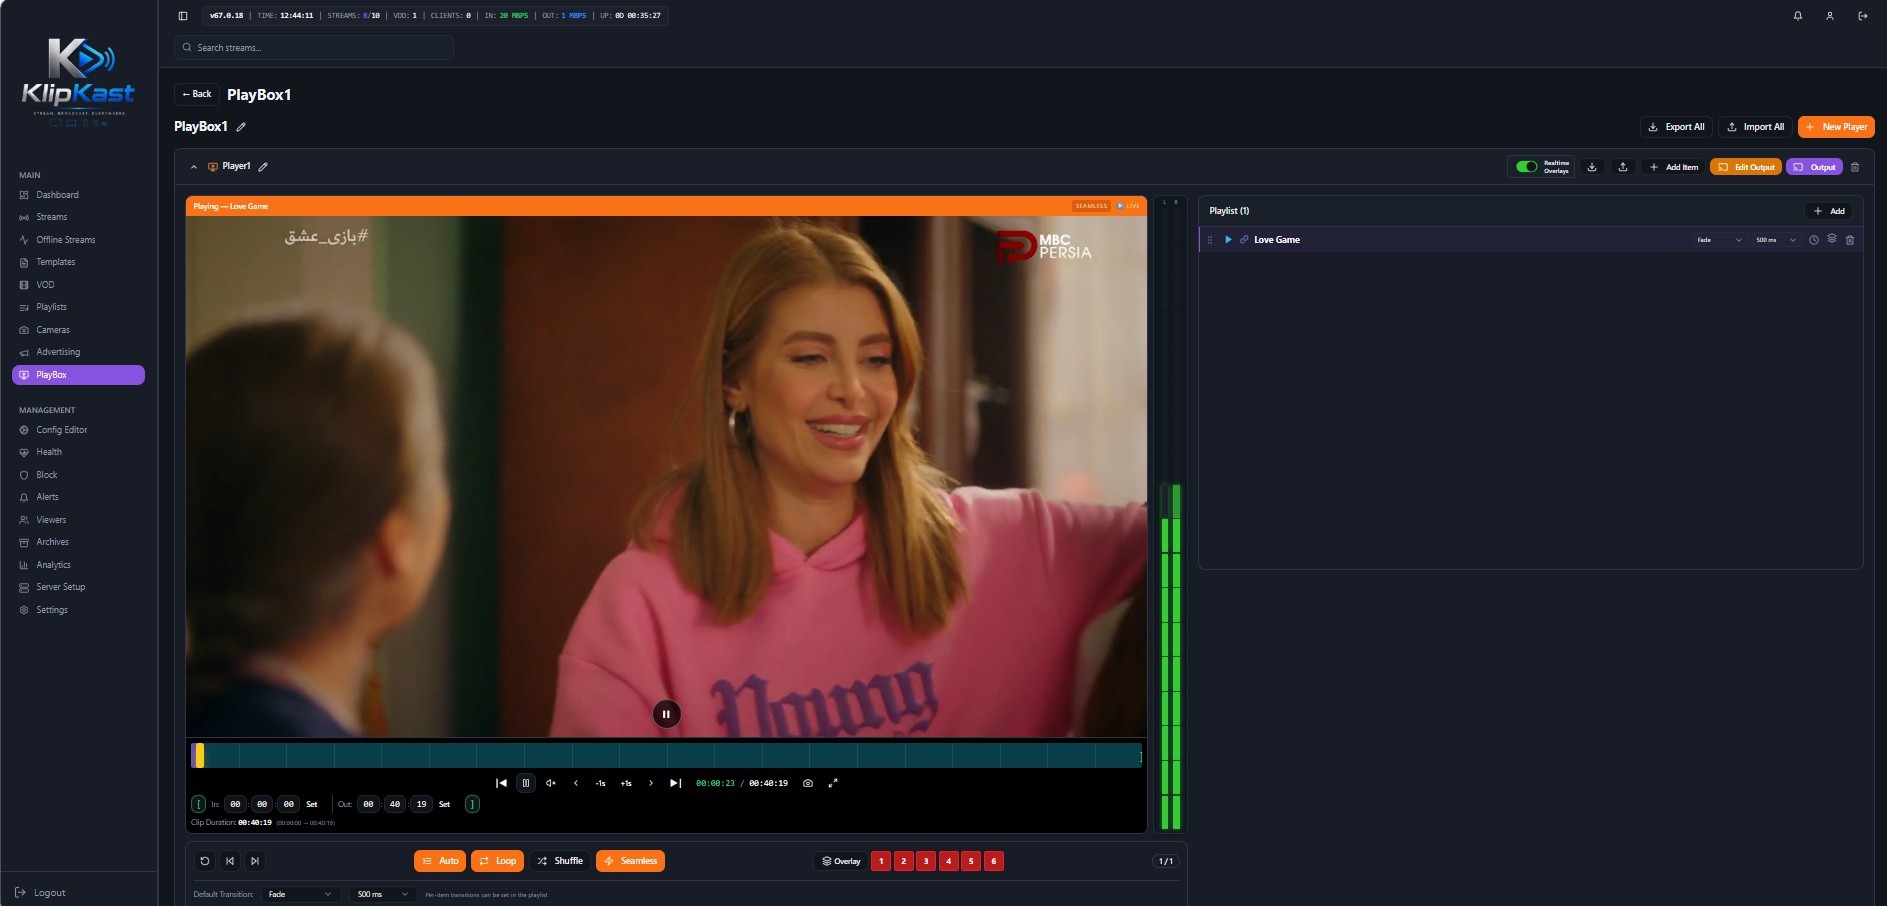Go to Streams in the sidebar
Screen dimensions: 1887x906
(52, 217)
